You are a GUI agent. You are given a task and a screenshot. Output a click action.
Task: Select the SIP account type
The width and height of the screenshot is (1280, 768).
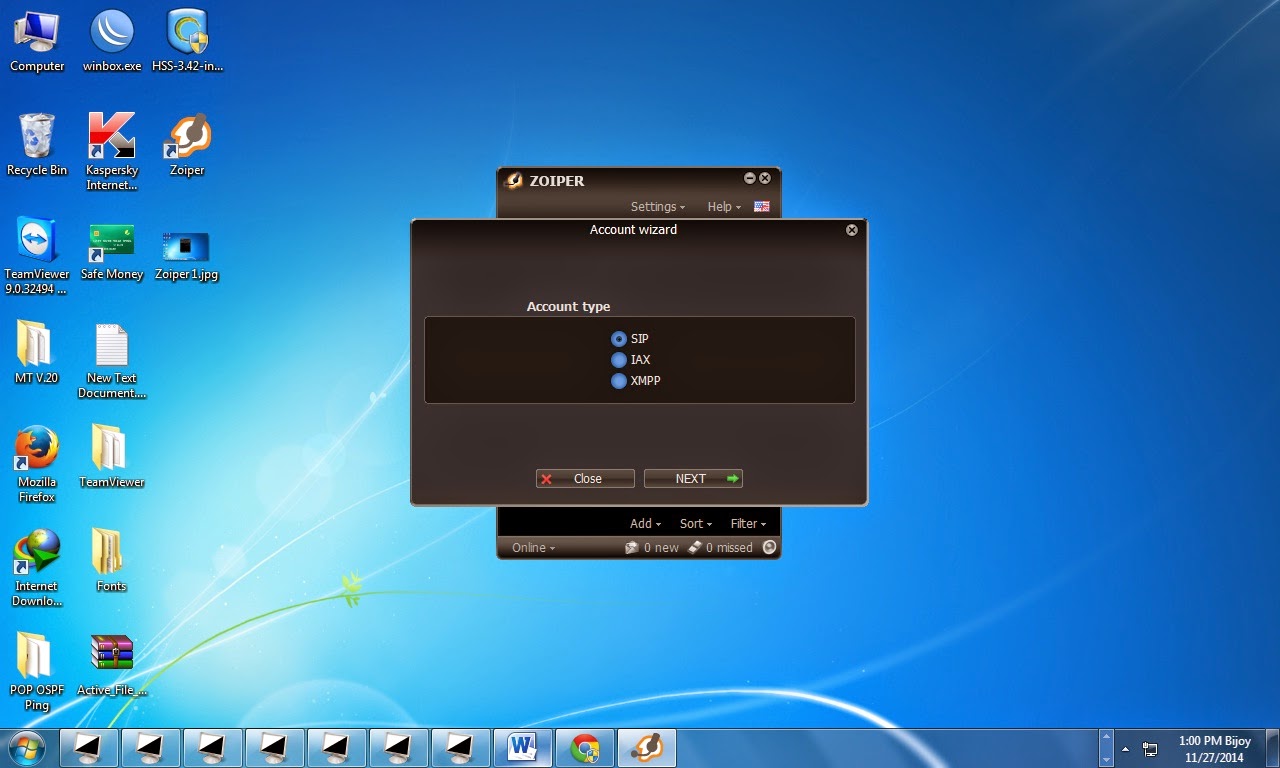619,339
